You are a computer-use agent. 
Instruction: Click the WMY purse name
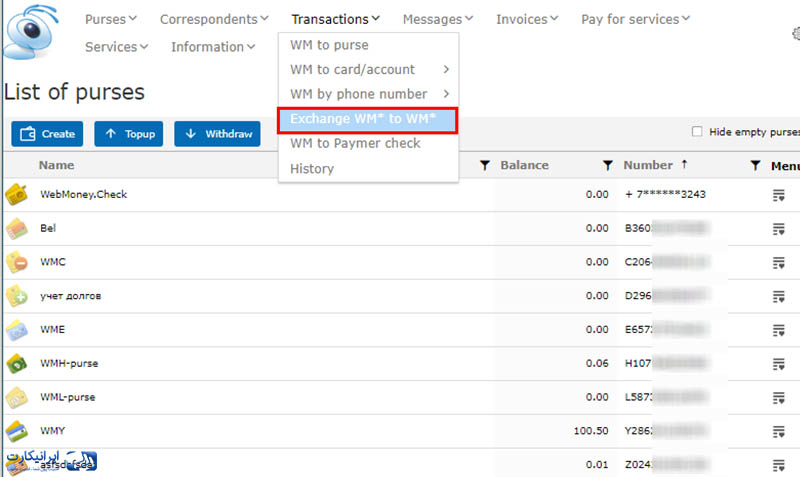[x=53, y=431]
